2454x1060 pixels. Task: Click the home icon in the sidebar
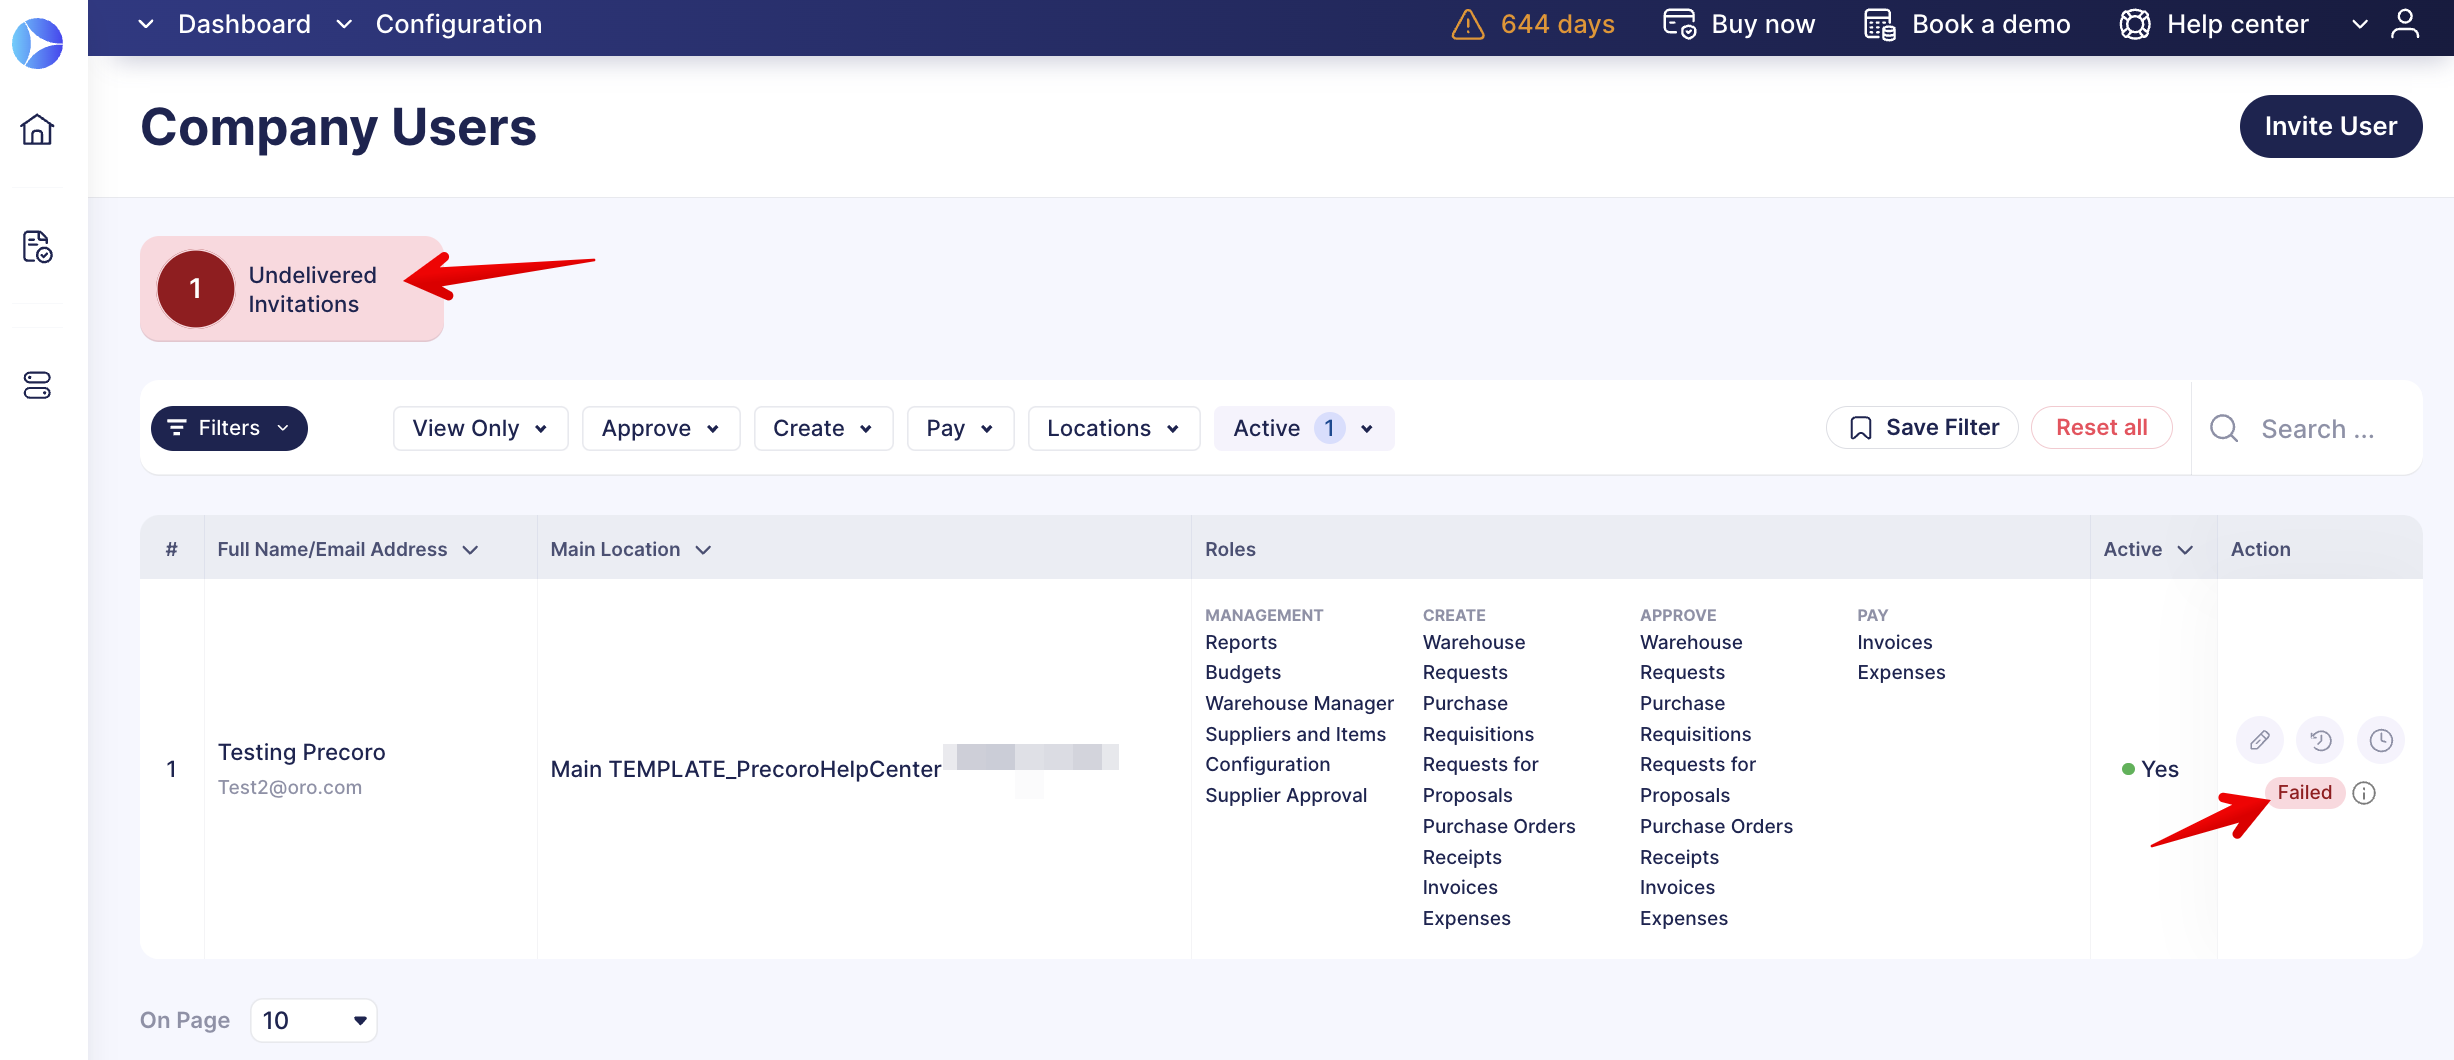coord(37,129)
